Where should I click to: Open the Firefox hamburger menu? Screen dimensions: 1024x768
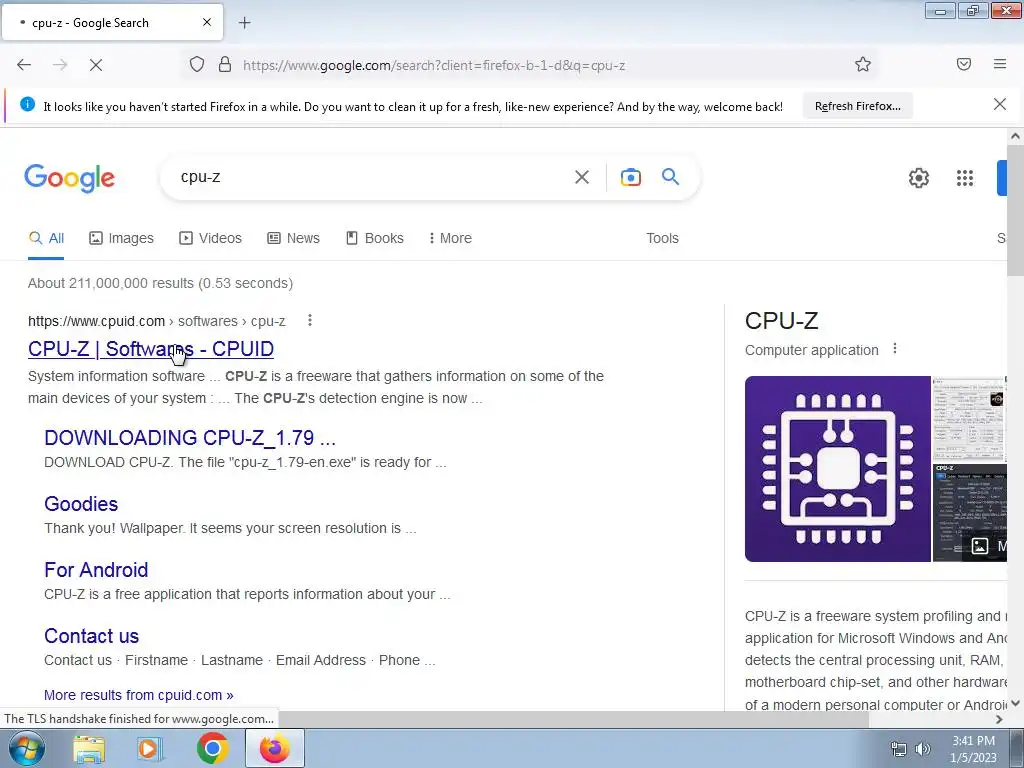tap(1000, 64)
